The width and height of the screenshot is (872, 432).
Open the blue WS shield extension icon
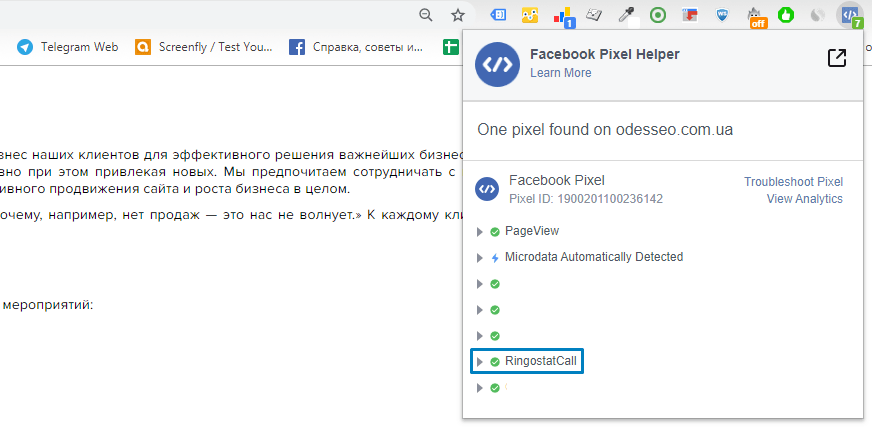[x=722, y=15]
